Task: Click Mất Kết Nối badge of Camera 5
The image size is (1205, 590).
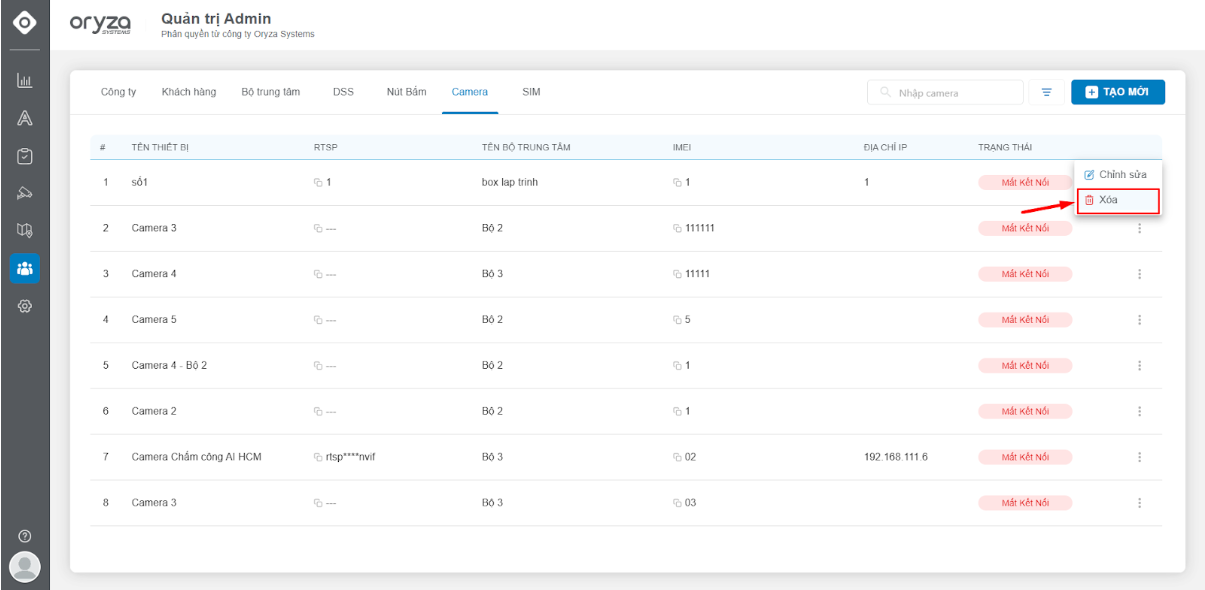Action: point(1025,320)
